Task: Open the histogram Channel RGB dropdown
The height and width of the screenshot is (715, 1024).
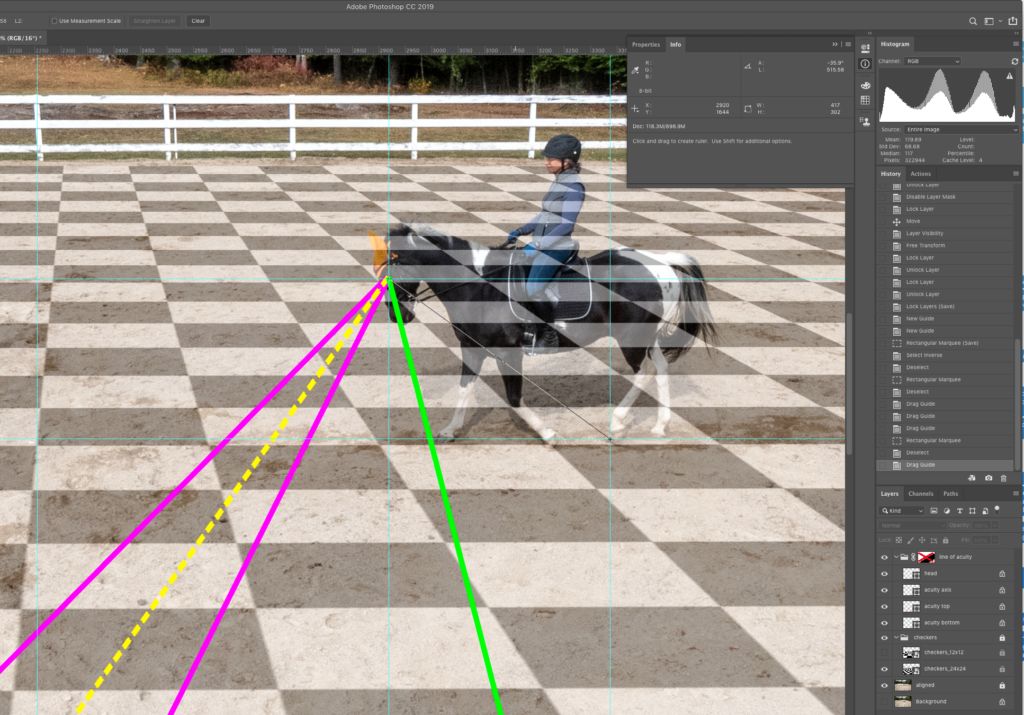Action: (x=933, y=61)
